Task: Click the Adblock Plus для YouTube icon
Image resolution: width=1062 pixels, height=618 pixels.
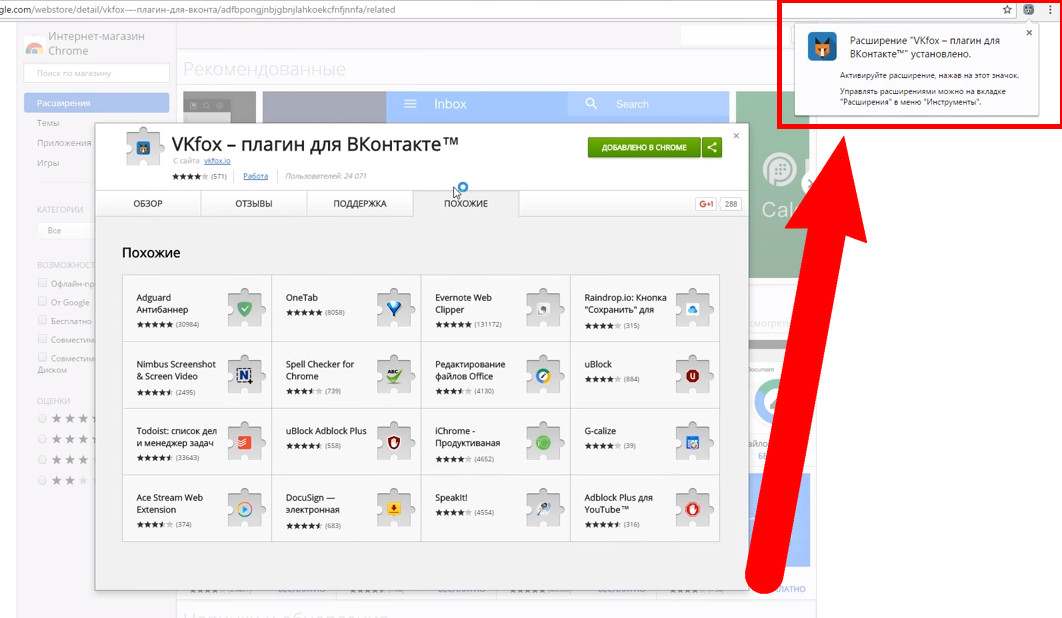Action: pos(693,509)
